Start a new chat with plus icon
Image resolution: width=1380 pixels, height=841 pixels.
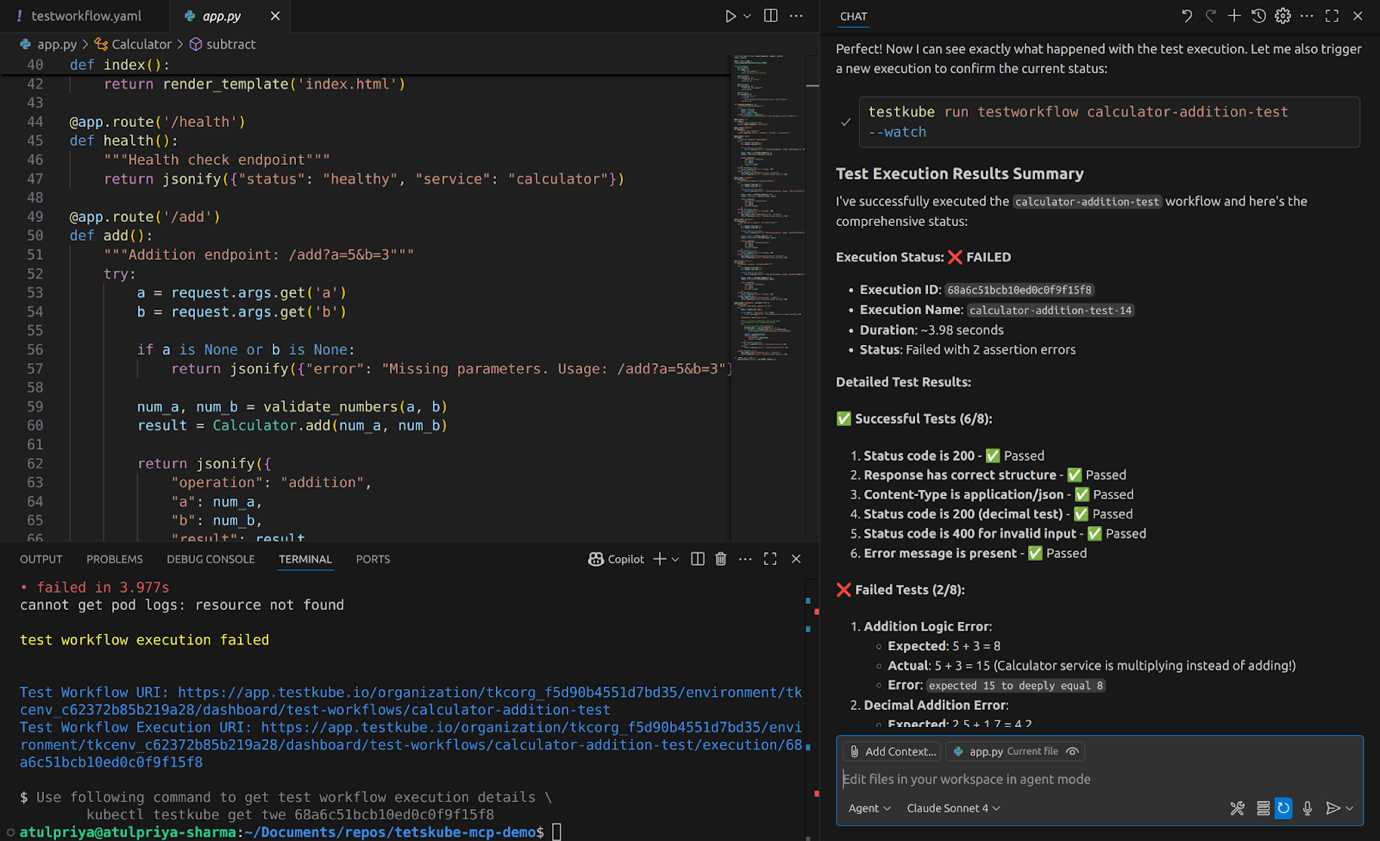1234,16
